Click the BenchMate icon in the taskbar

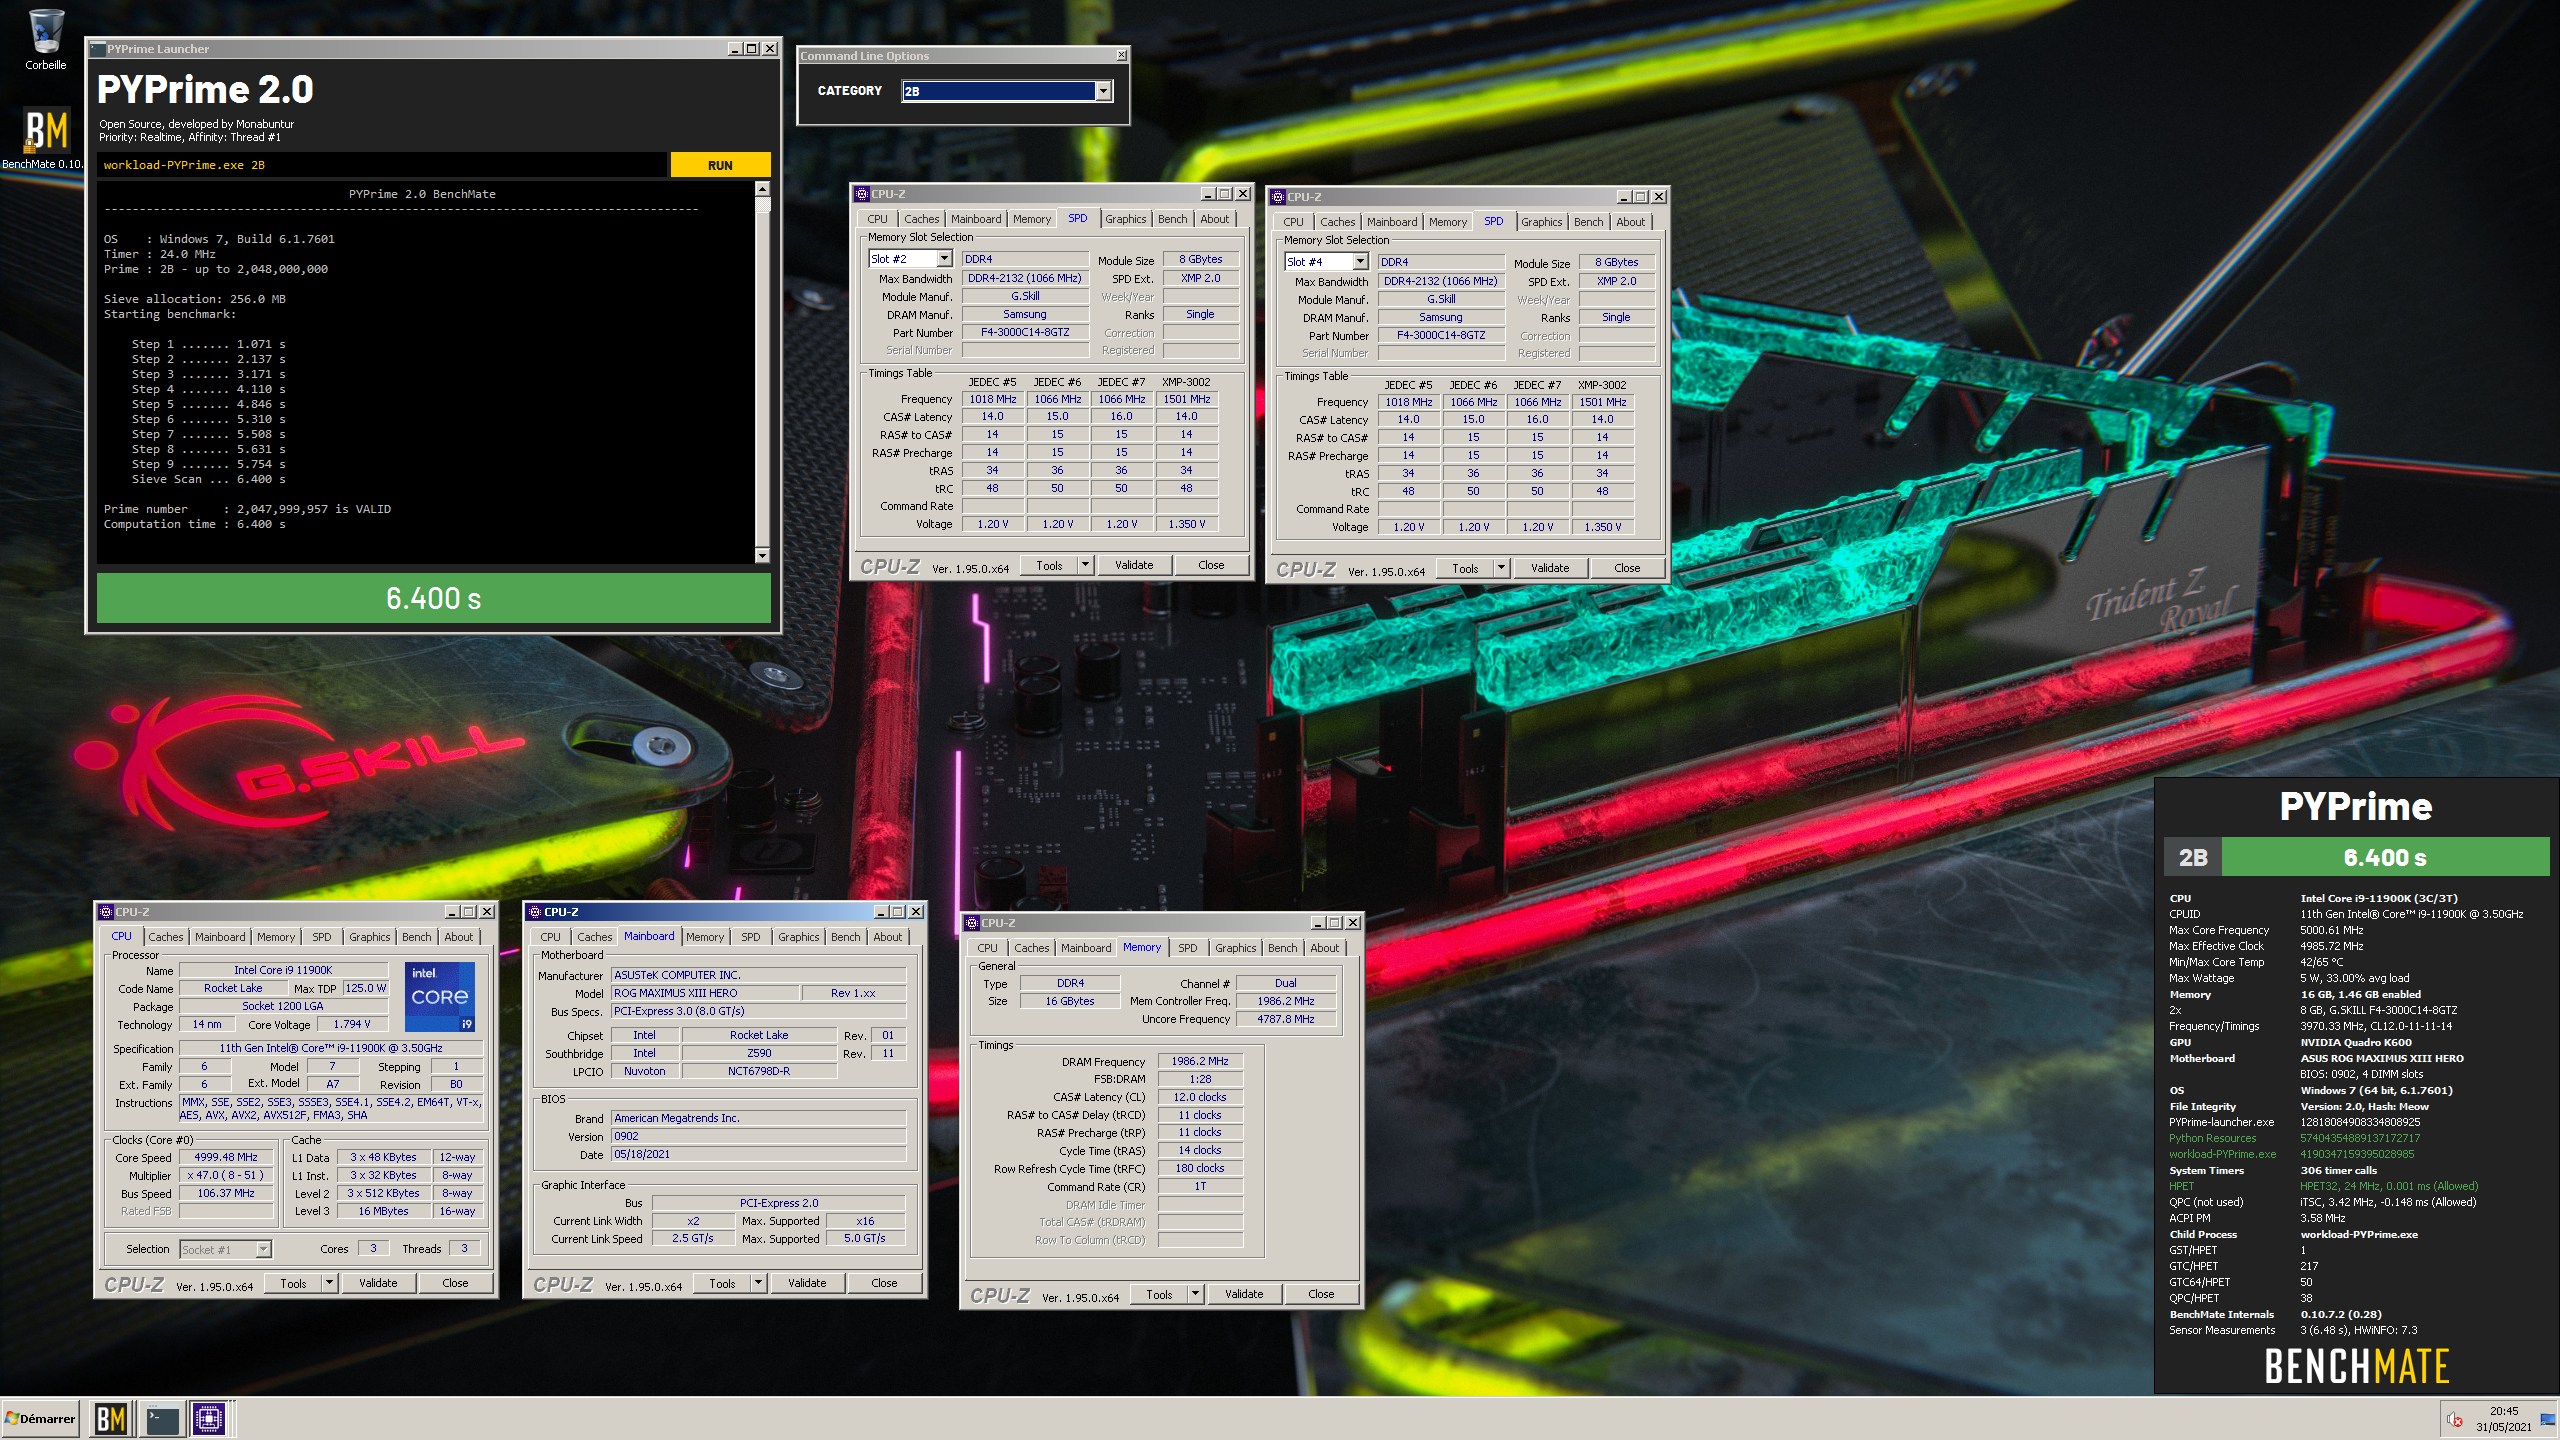[x=110, y=1418]
